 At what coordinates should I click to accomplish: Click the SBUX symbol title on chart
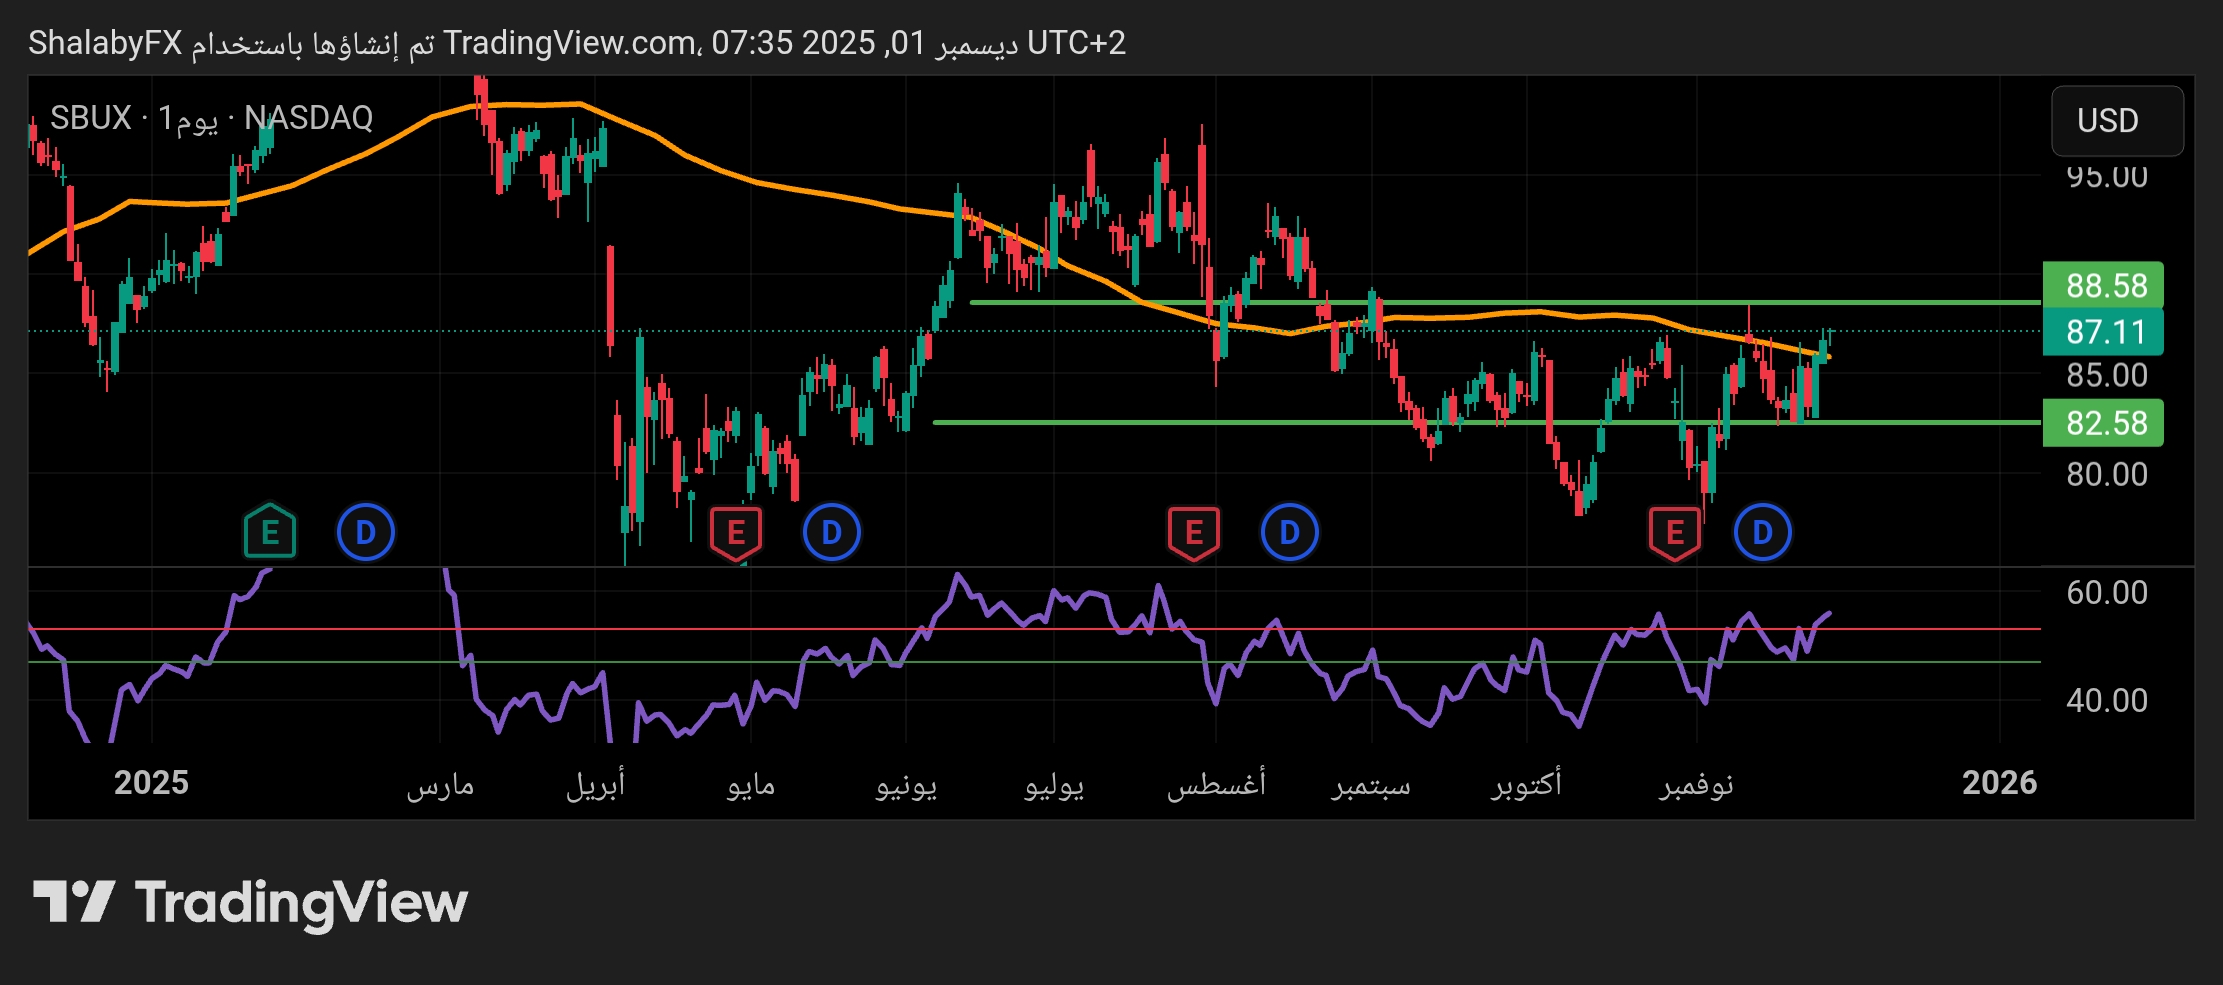coord(90,118)
